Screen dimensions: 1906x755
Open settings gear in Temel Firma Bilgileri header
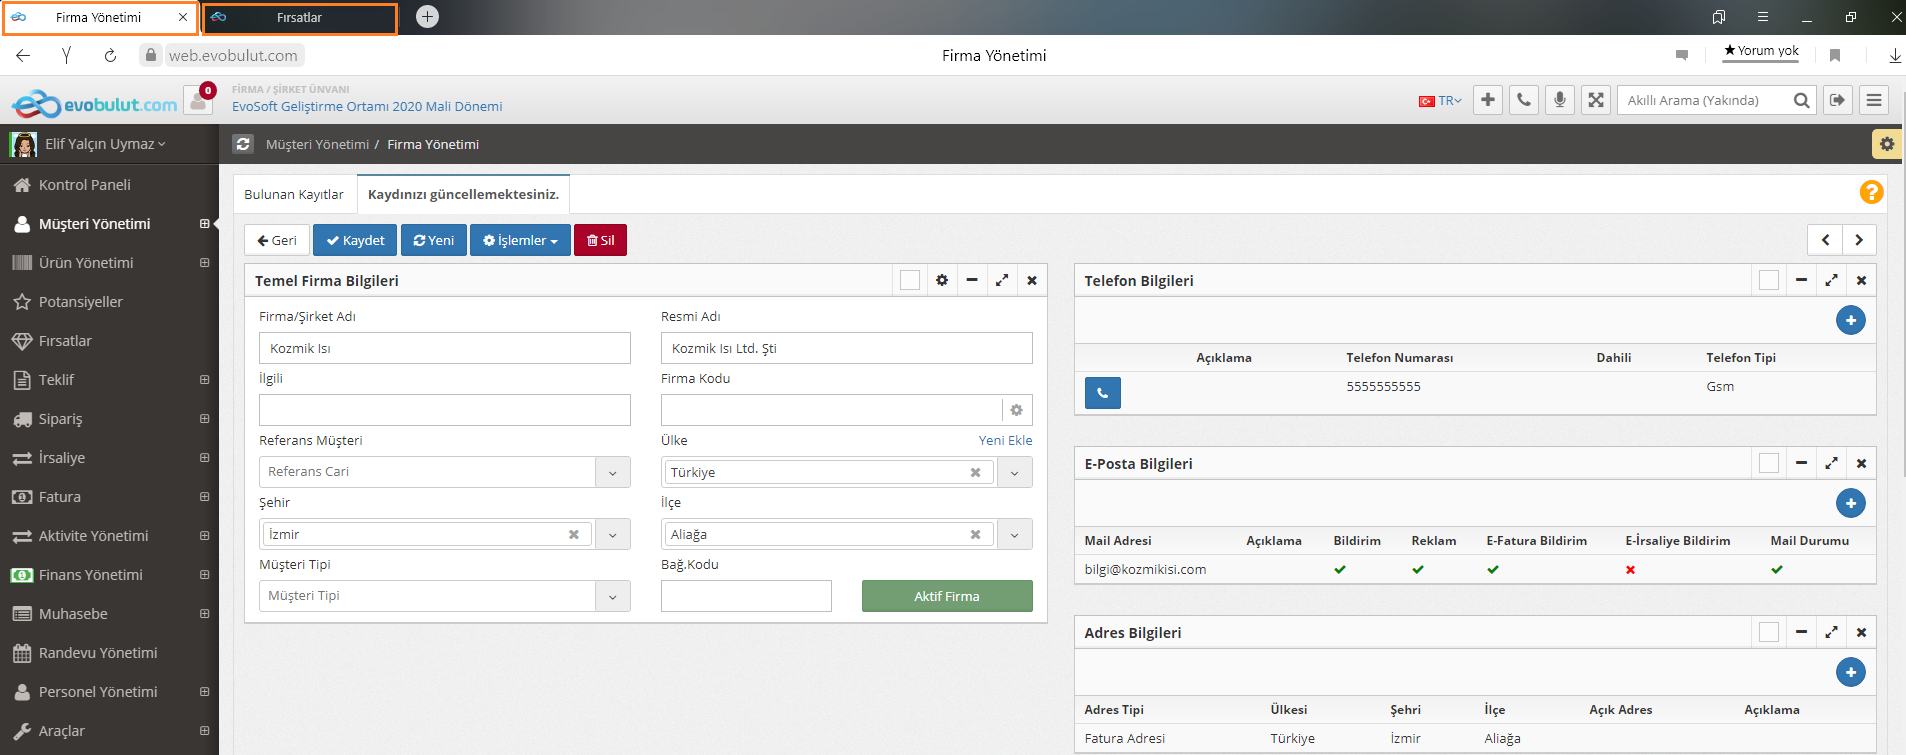[941, 281]
